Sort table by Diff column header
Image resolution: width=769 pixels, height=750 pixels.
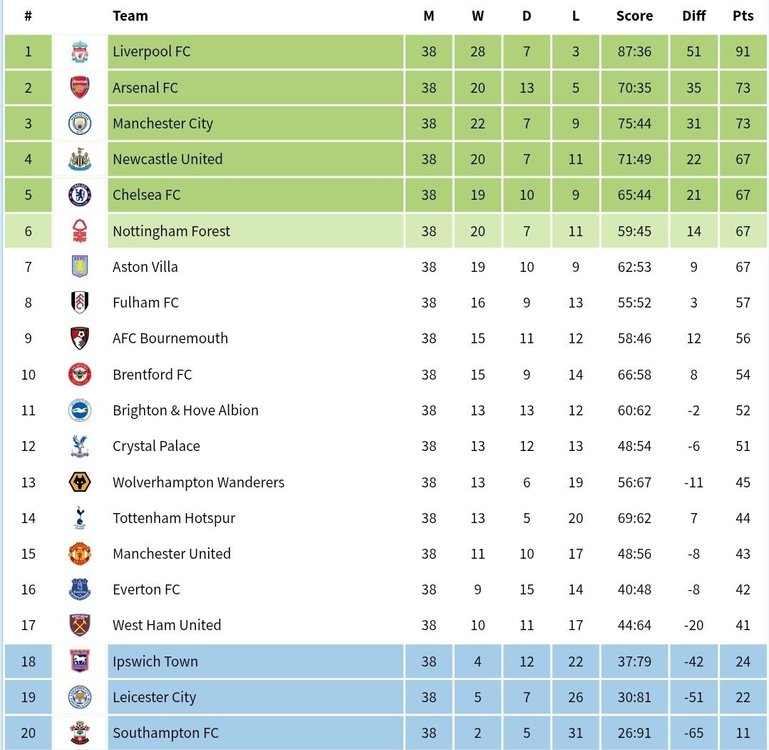pyautogui.click(x=693, y=16)
